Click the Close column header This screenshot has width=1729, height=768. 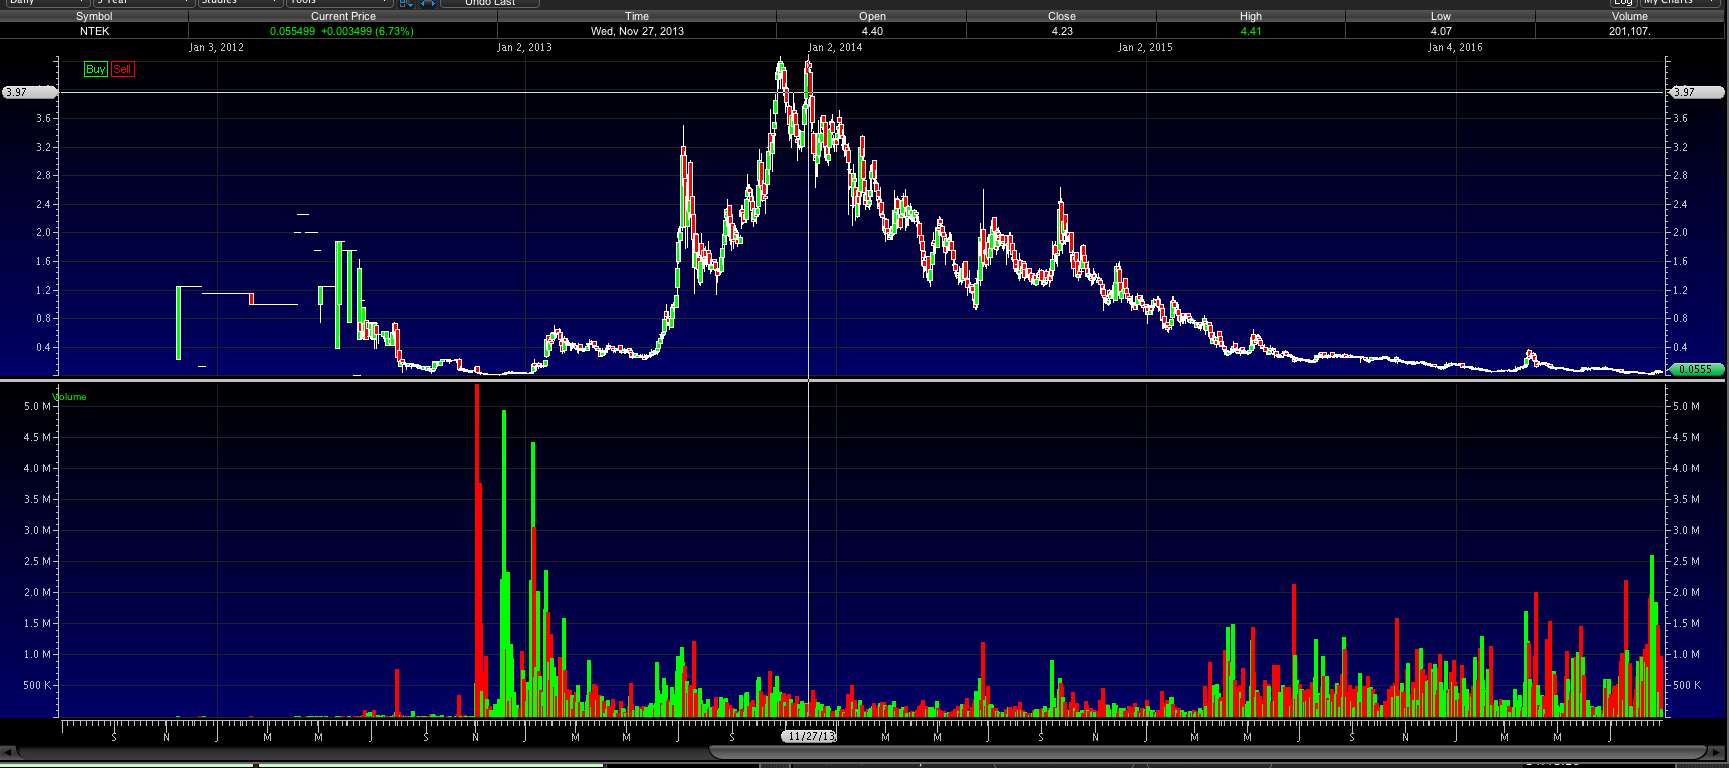point(1062,16)
